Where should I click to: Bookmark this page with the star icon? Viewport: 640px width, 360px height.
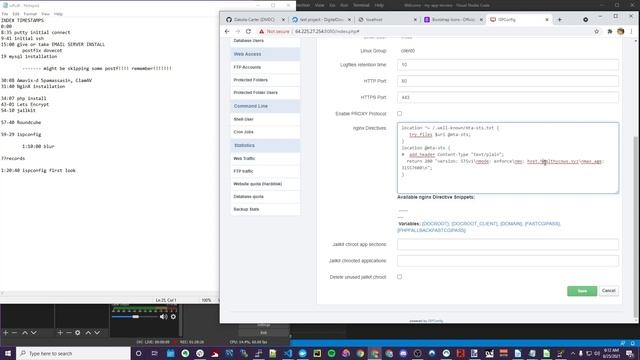click(x=596, y=31)
